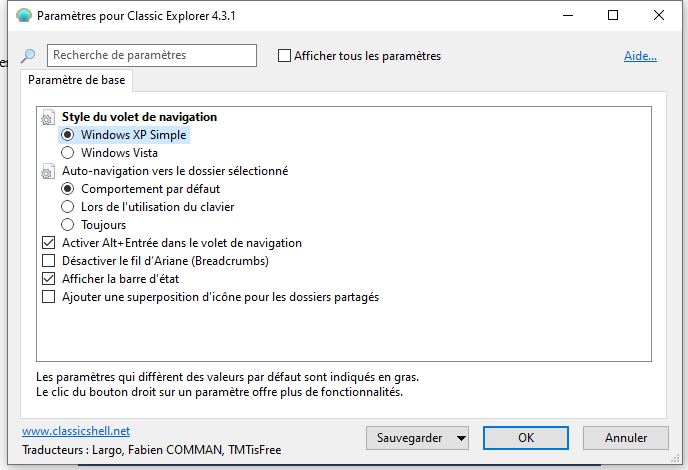Open the Aide... help link

[x=640, y=56]
